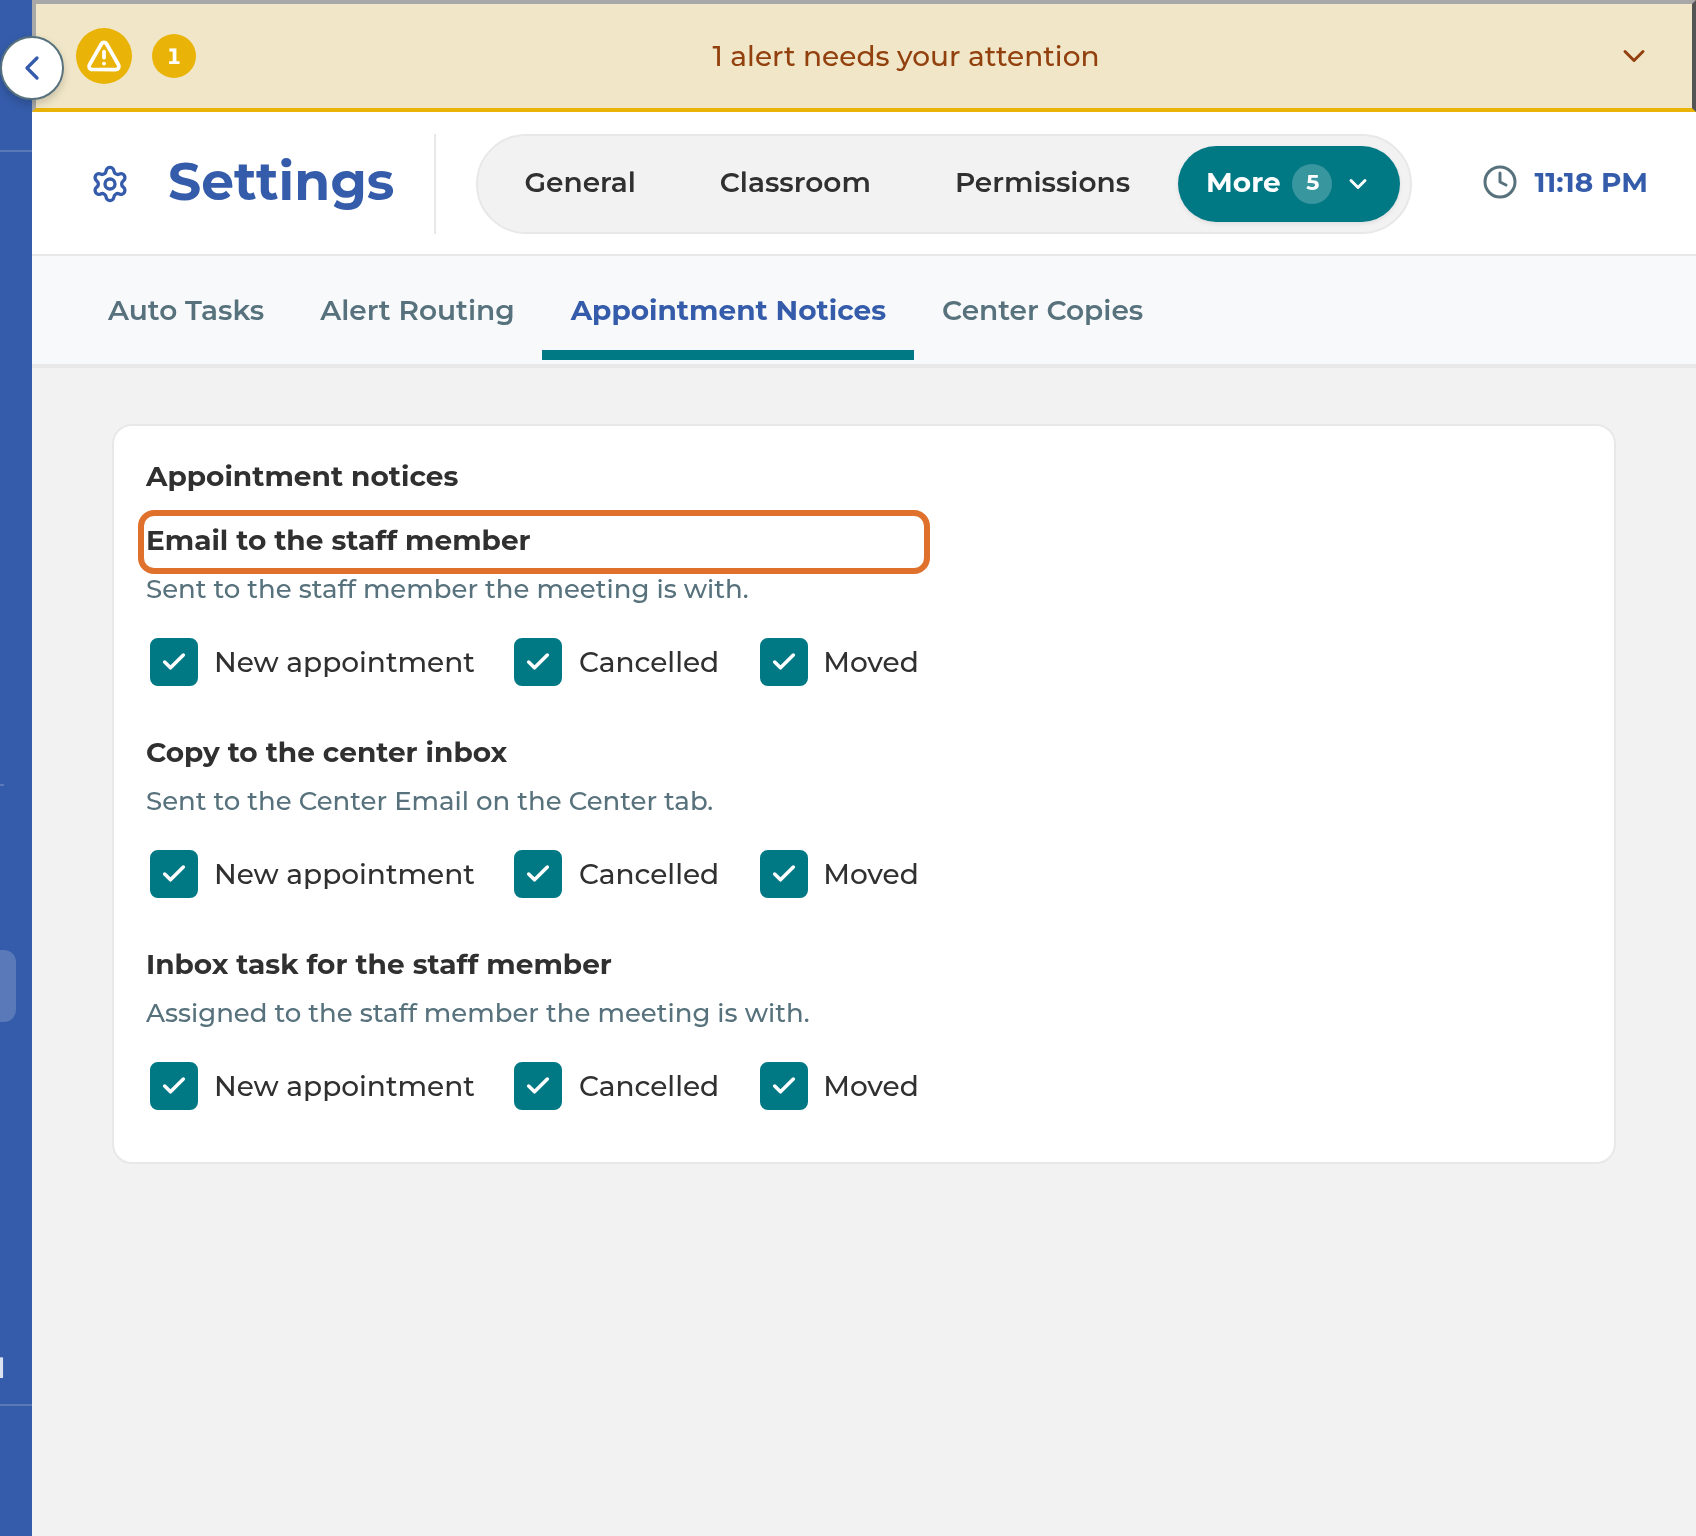Screen dimensions: 1696x1536
Task: Click the clock icon beside 11:18 PM
Action: [x=1500, y=182]
